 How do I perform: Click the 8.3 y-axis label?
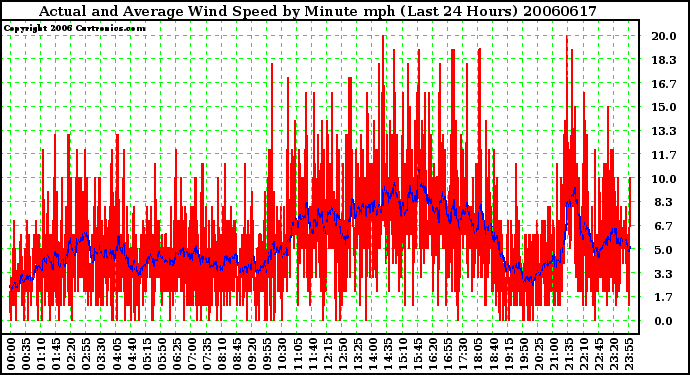point(664,202)
